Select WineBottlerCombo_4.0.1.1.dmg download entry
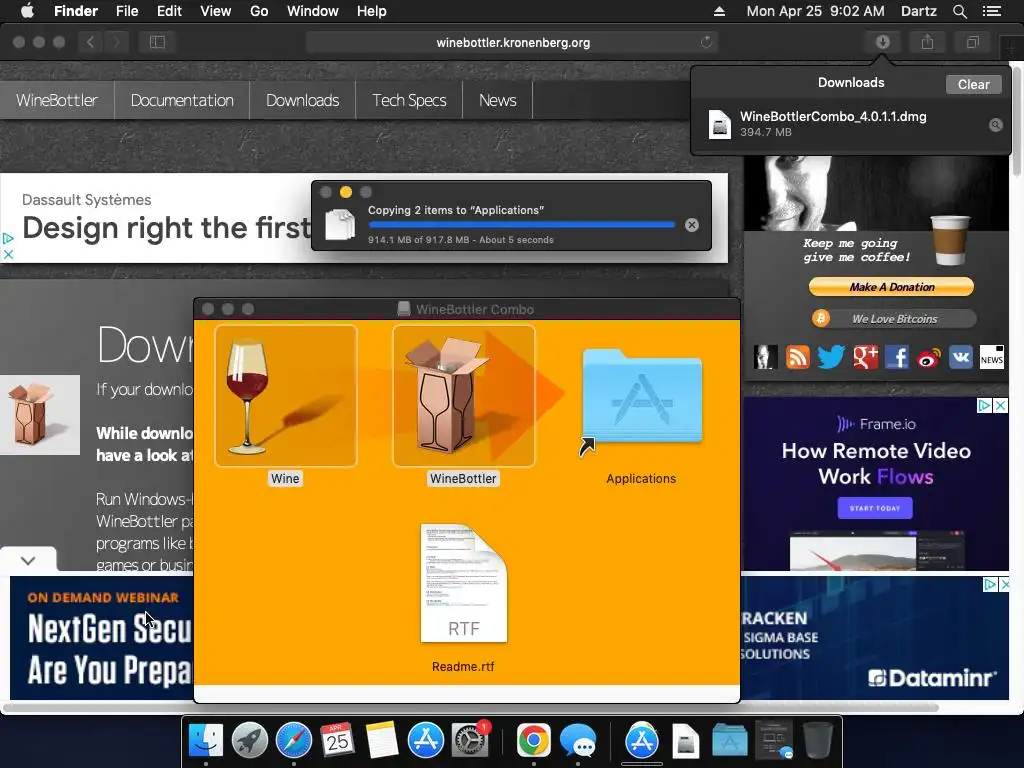 [850, 123]
